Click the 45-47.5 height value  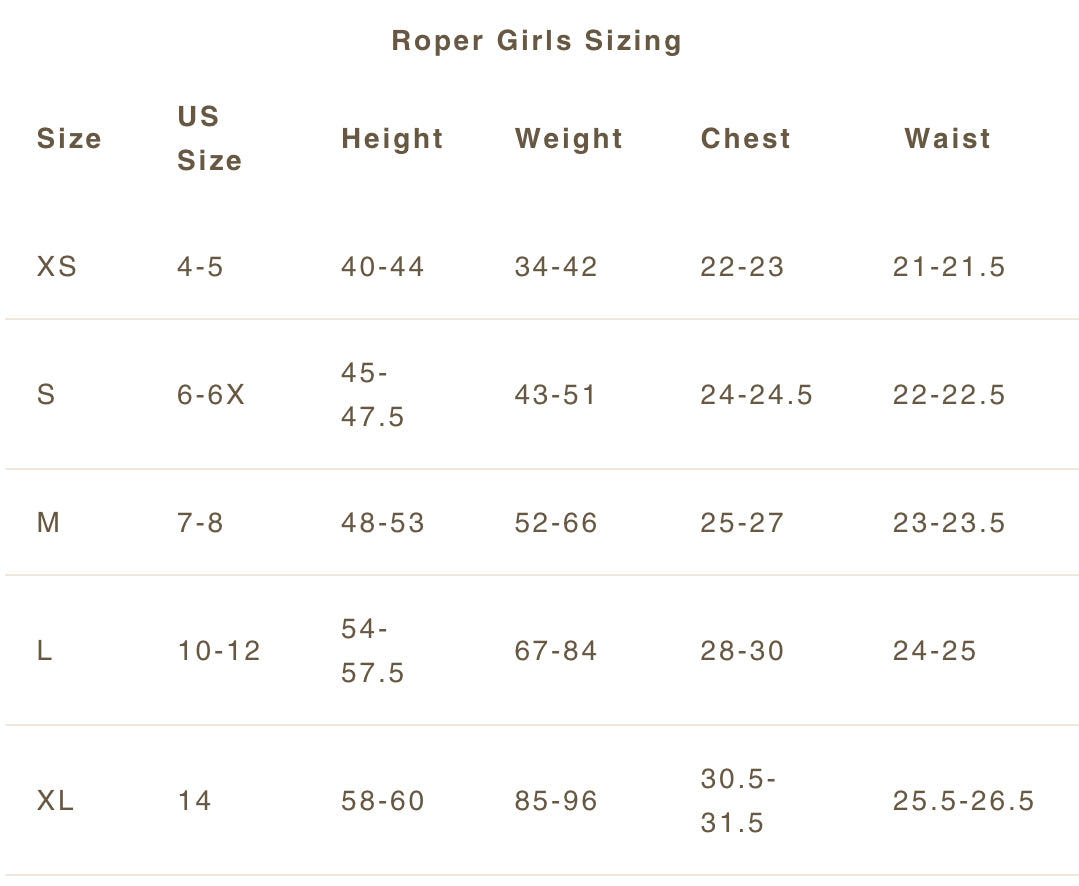coord(373,395)
